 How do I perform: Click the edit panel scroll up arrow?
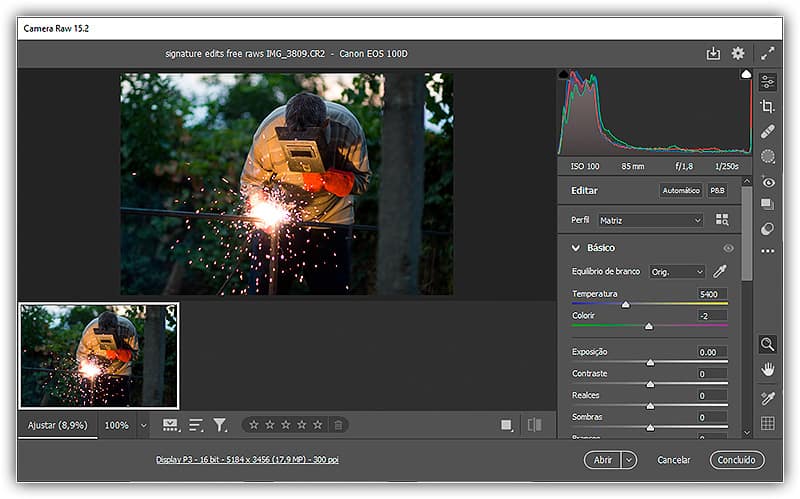[747, 181]
